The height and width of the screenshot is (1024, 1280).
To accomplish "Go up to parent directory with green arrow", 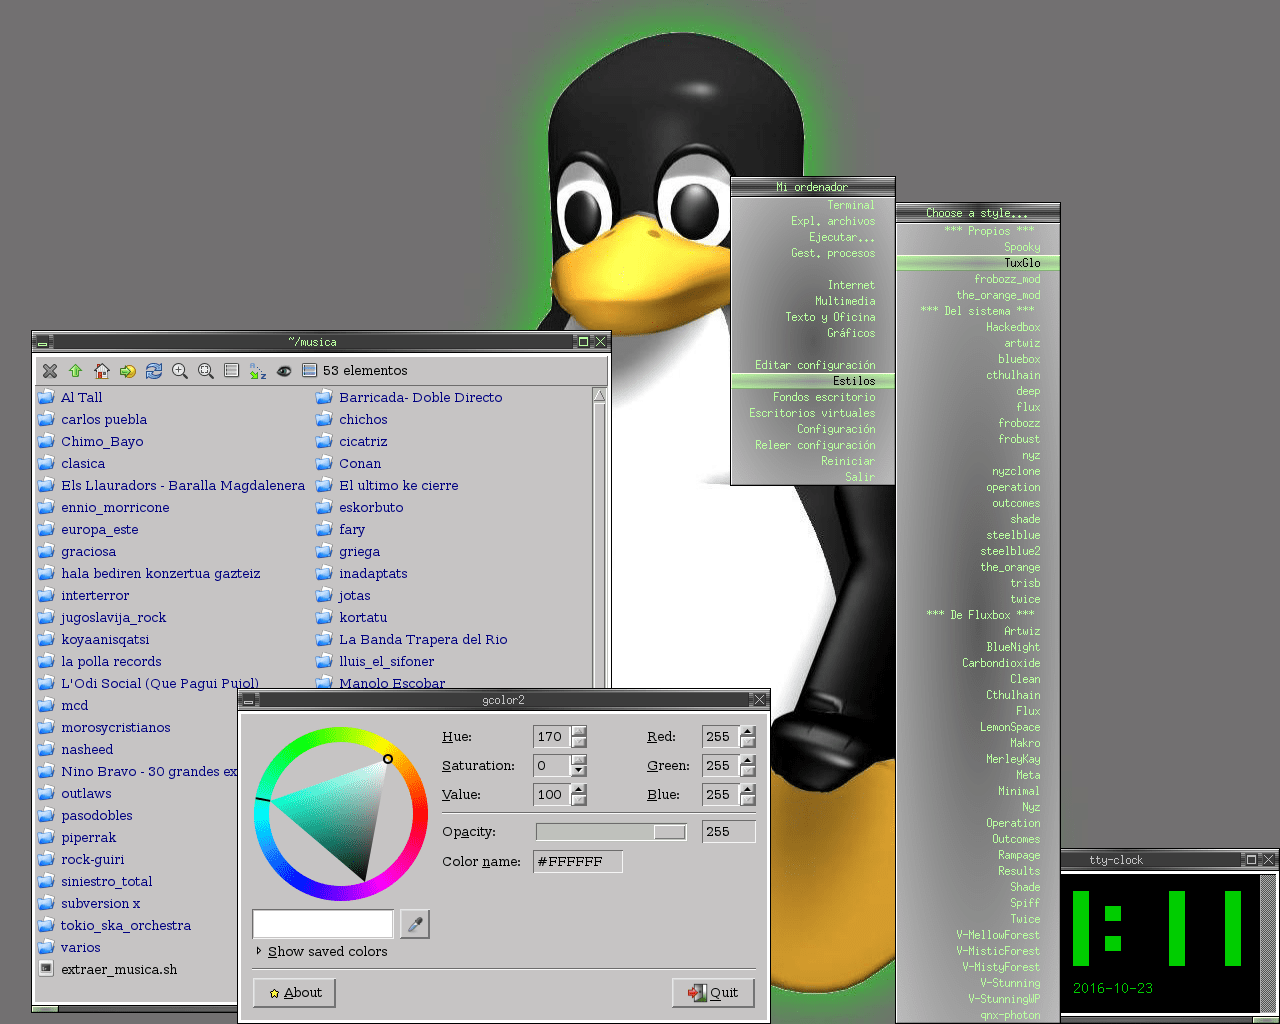I will click(76, 371).
